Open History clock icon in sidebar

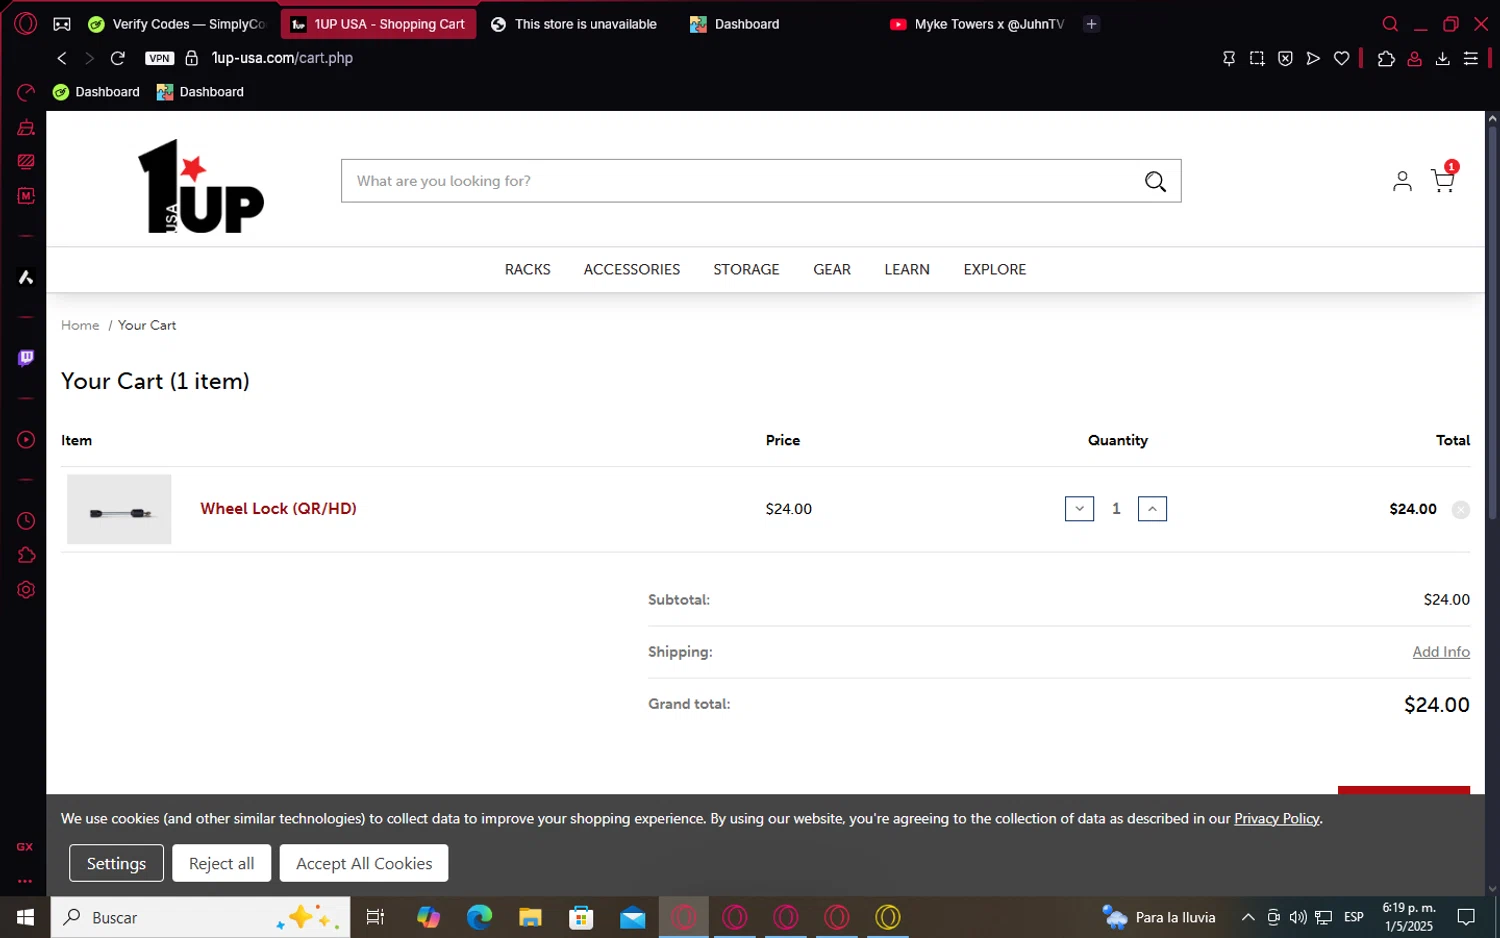click(x=26, y=521)
